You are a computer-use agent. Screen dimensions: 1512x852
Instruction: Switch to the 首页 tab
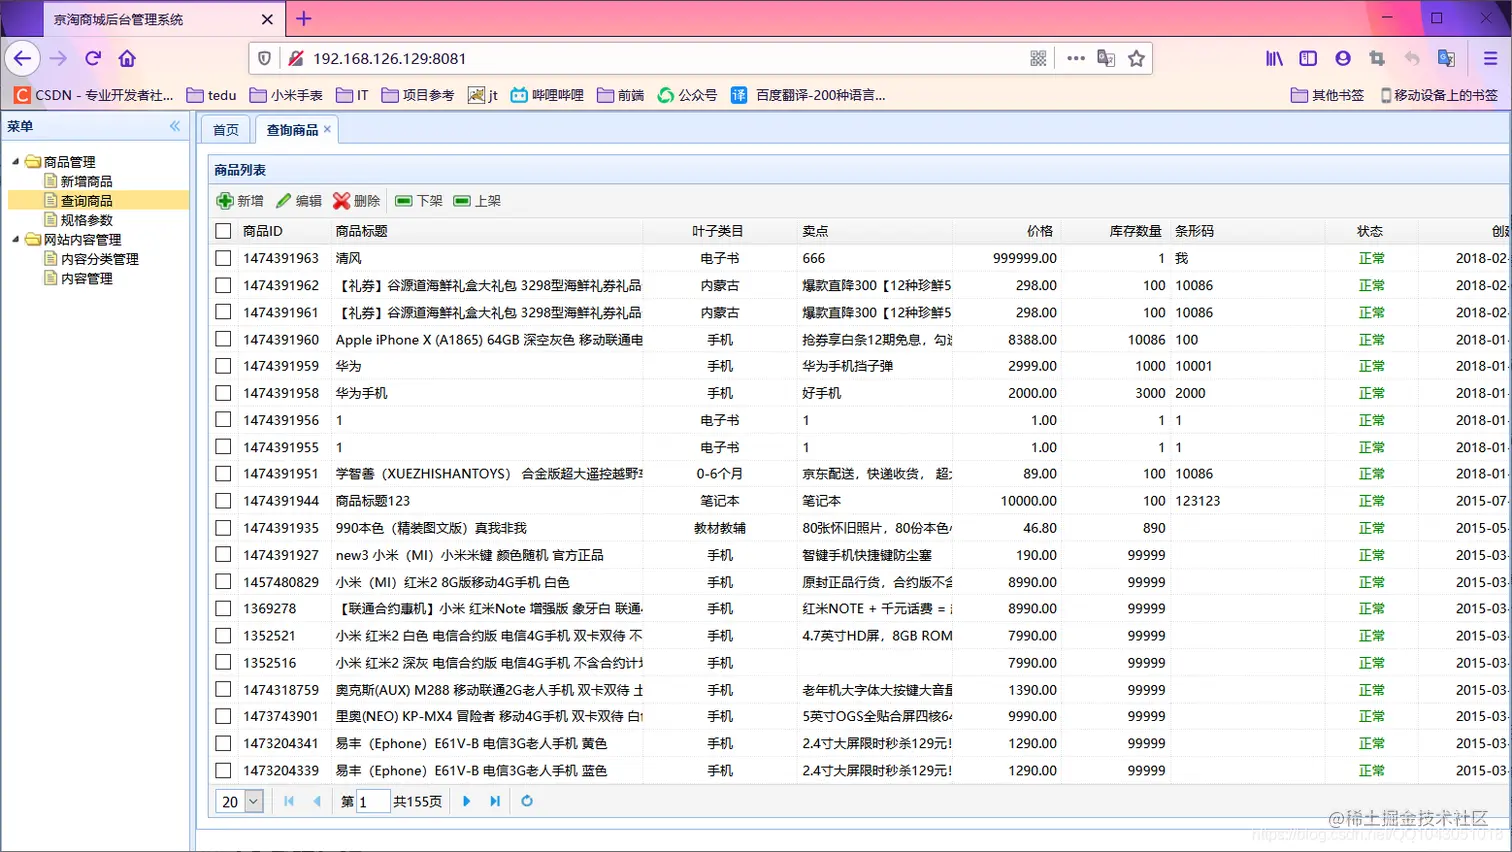(224, 128)
